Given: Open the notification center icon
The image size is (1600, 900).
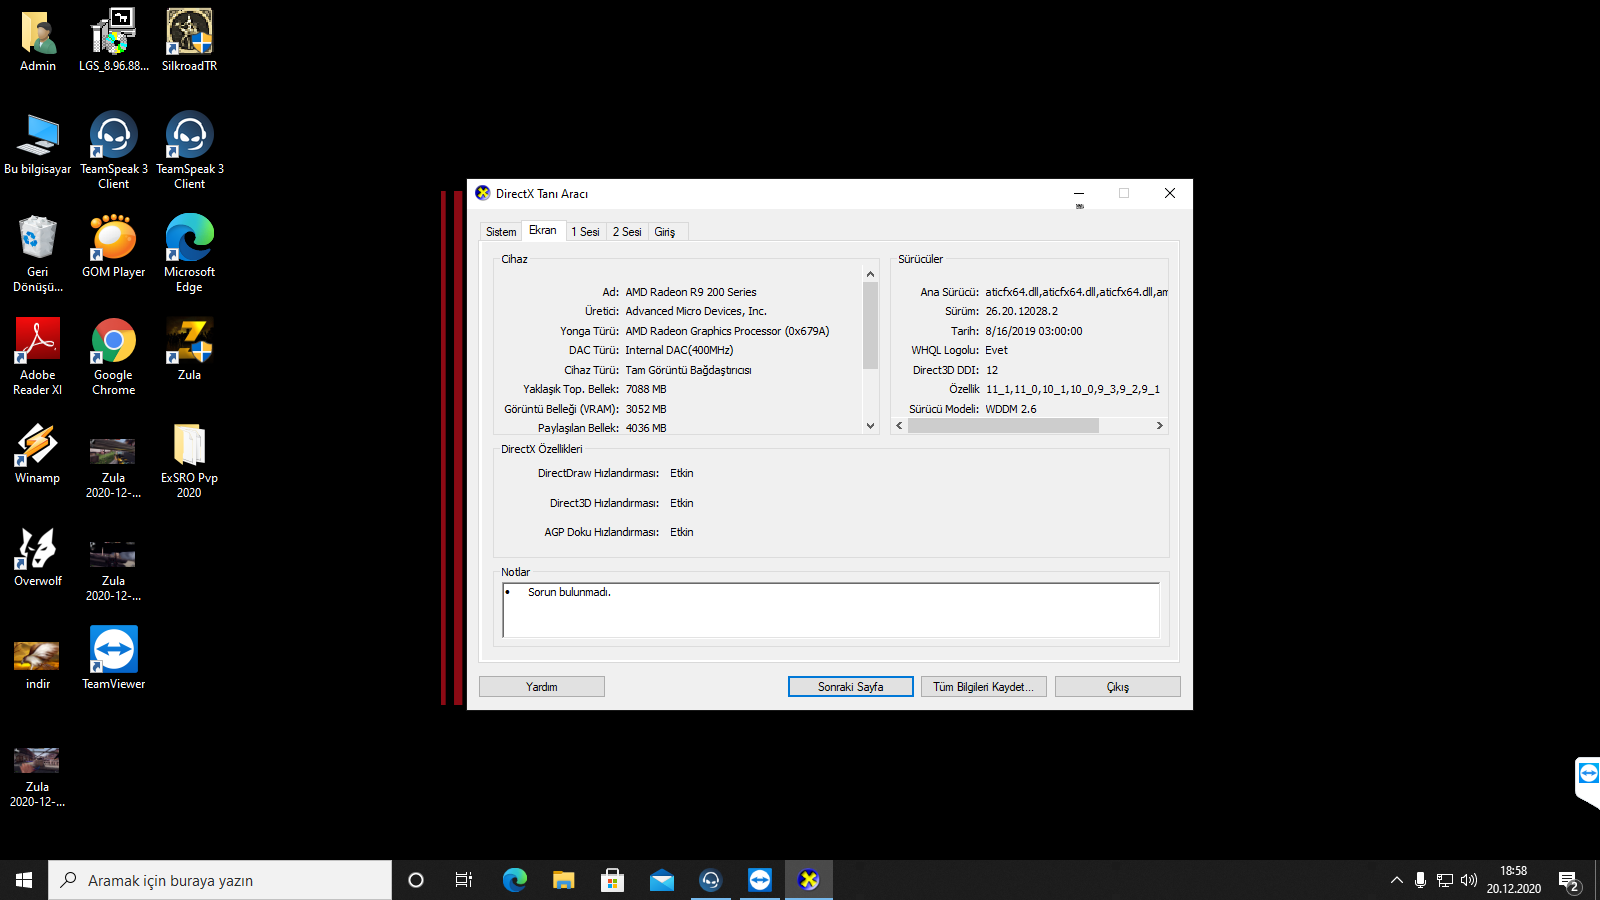Looking at the screenshot, I should 1569,880.
